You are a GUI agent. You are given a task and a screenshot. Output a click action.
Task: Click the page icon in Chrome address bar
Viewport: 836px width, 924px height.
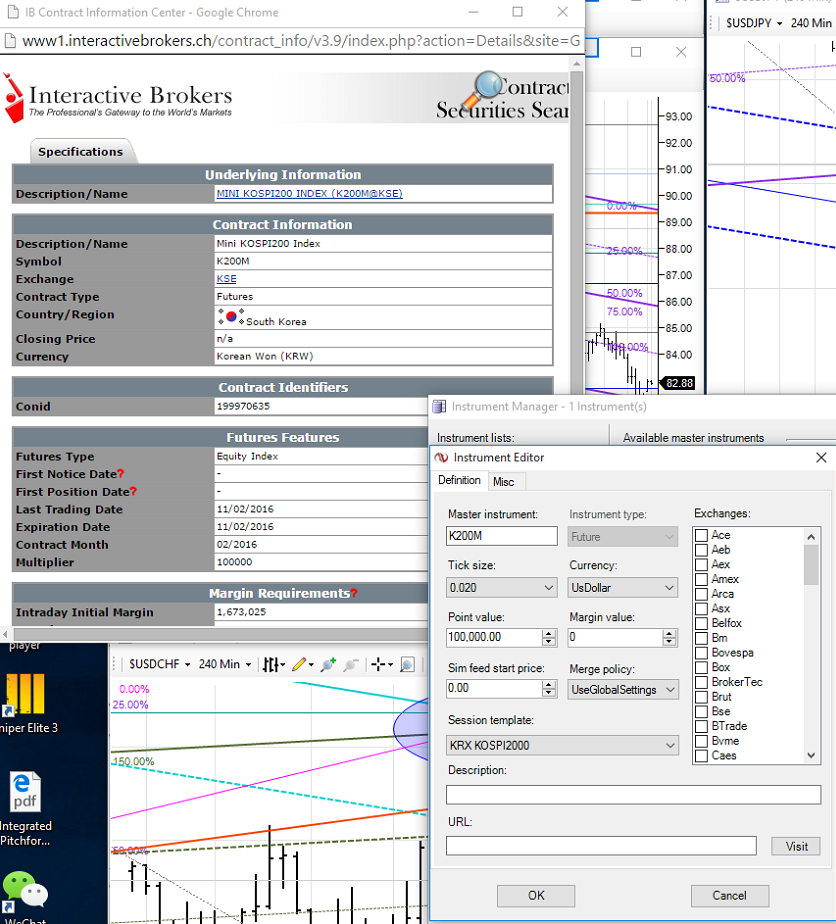(9, 41)
